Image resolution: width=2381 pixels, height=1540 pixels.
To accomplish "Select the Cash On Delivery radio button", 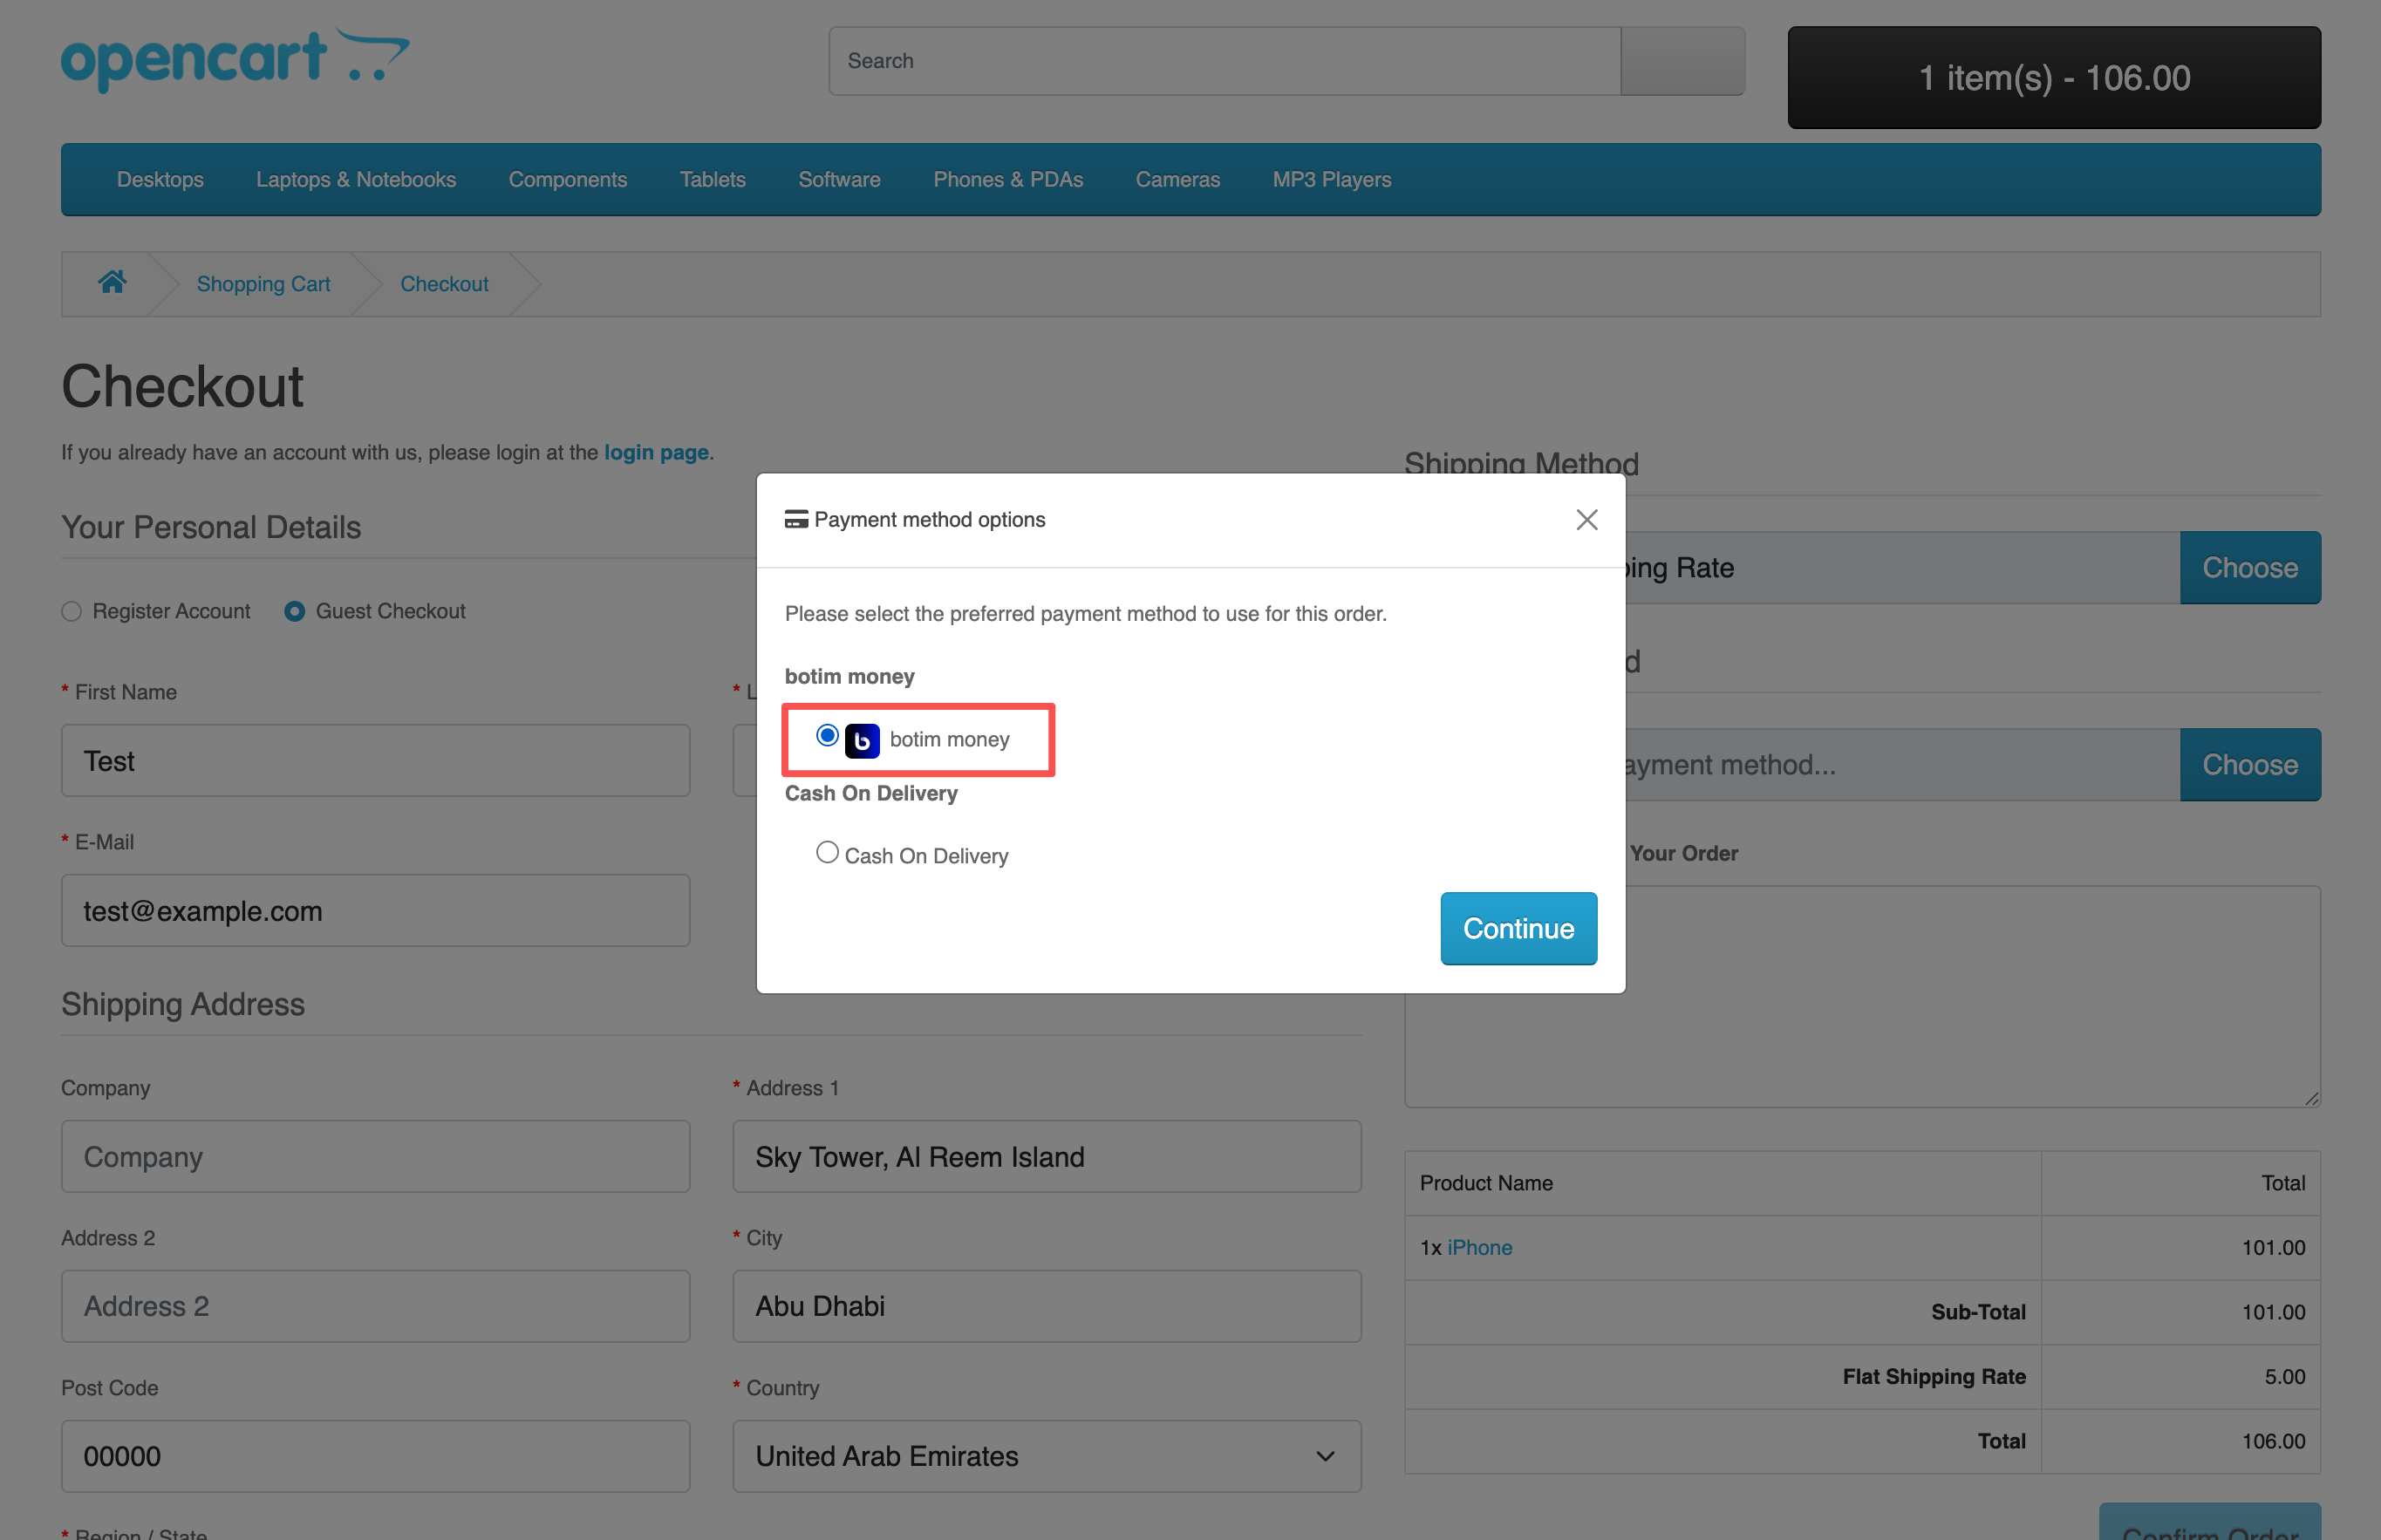I will 827,852.
